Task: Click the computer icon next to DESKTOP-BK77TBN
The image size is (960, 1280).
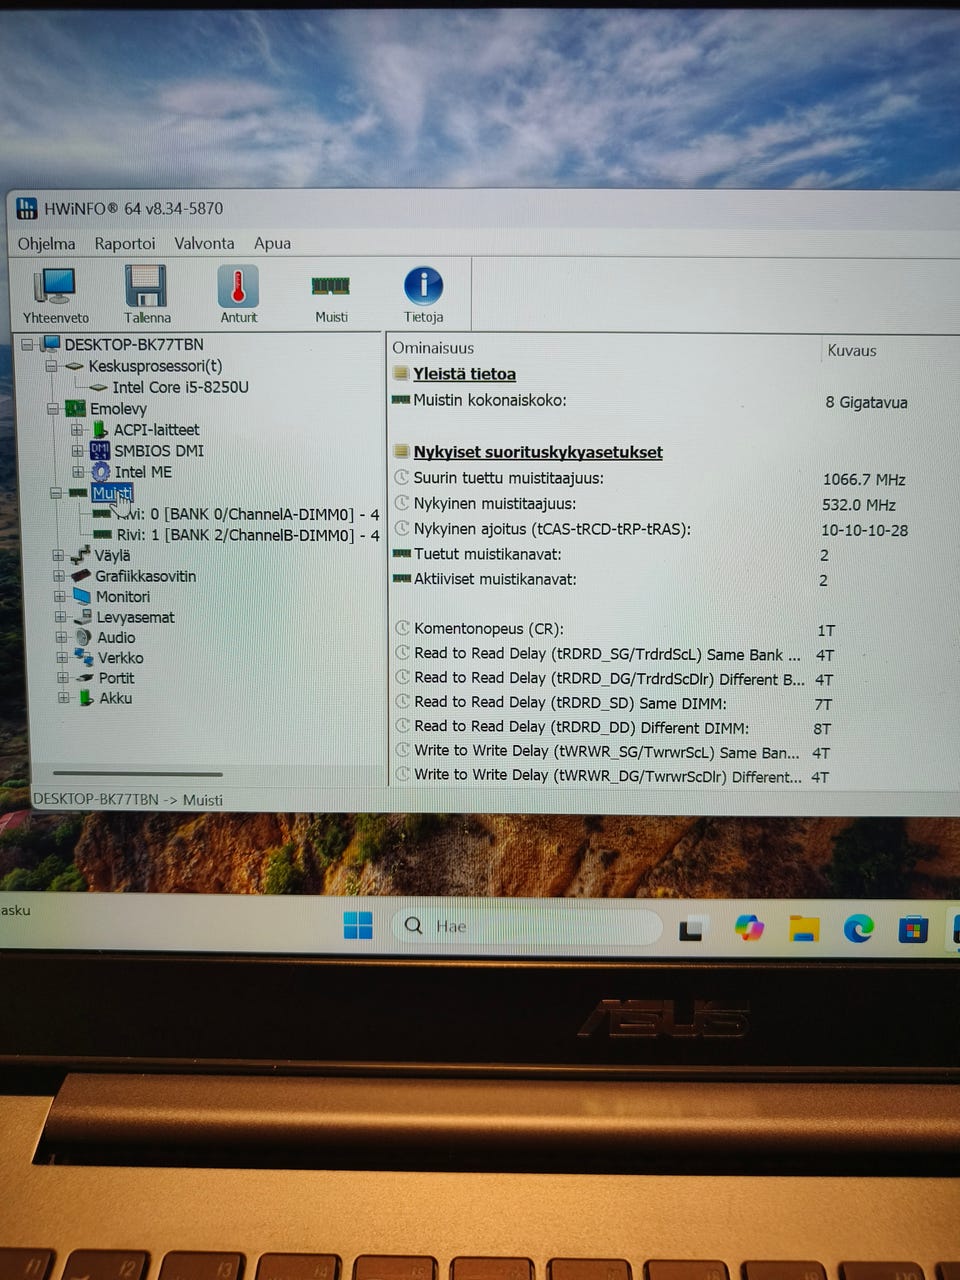Action: pos(50,344)
